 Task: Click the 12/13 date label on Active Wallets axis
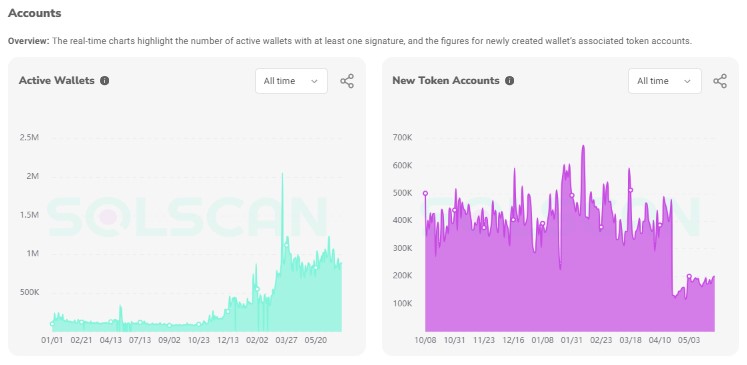coord(228,341)
